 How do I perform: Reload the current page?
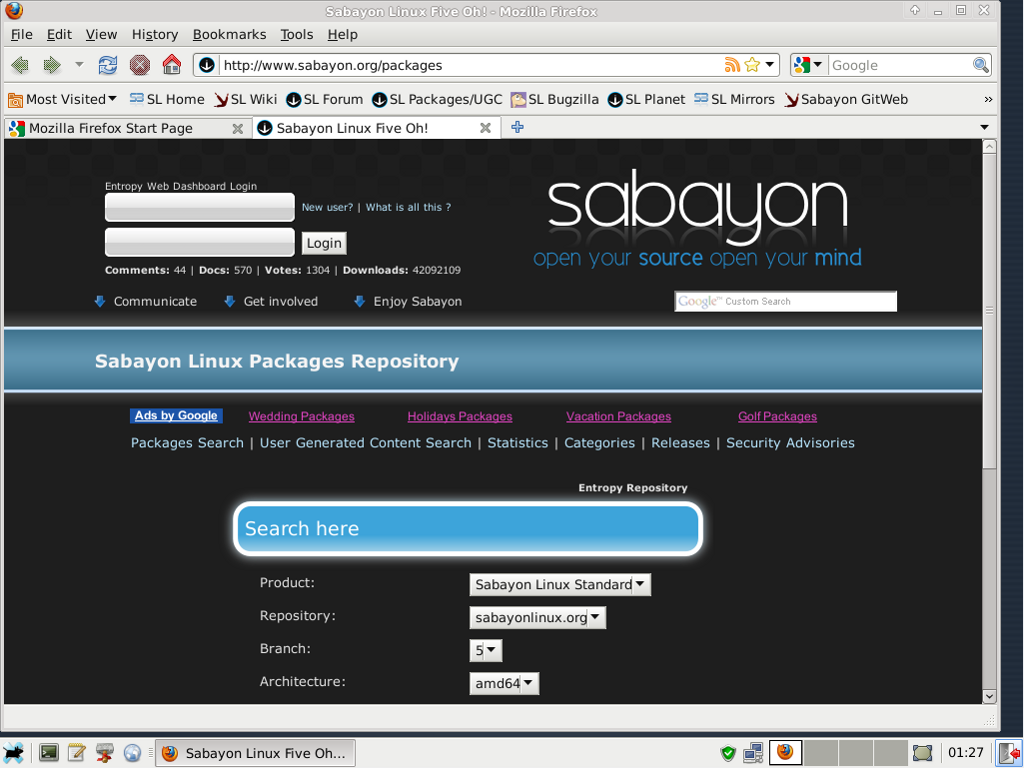coord(108,65)
